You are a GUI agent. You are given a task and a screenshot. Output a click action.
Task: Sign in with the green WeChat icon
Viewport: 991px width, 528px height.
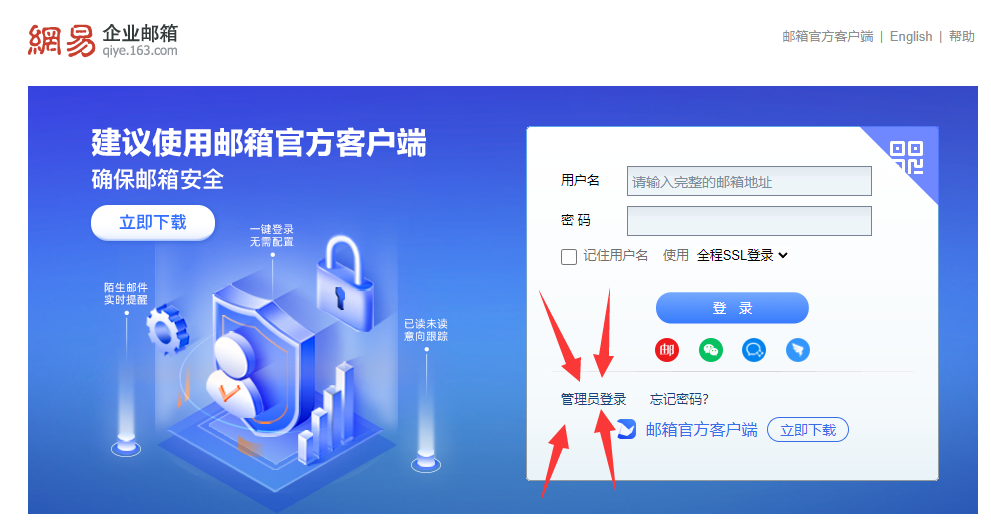click(x=710, y=350)
